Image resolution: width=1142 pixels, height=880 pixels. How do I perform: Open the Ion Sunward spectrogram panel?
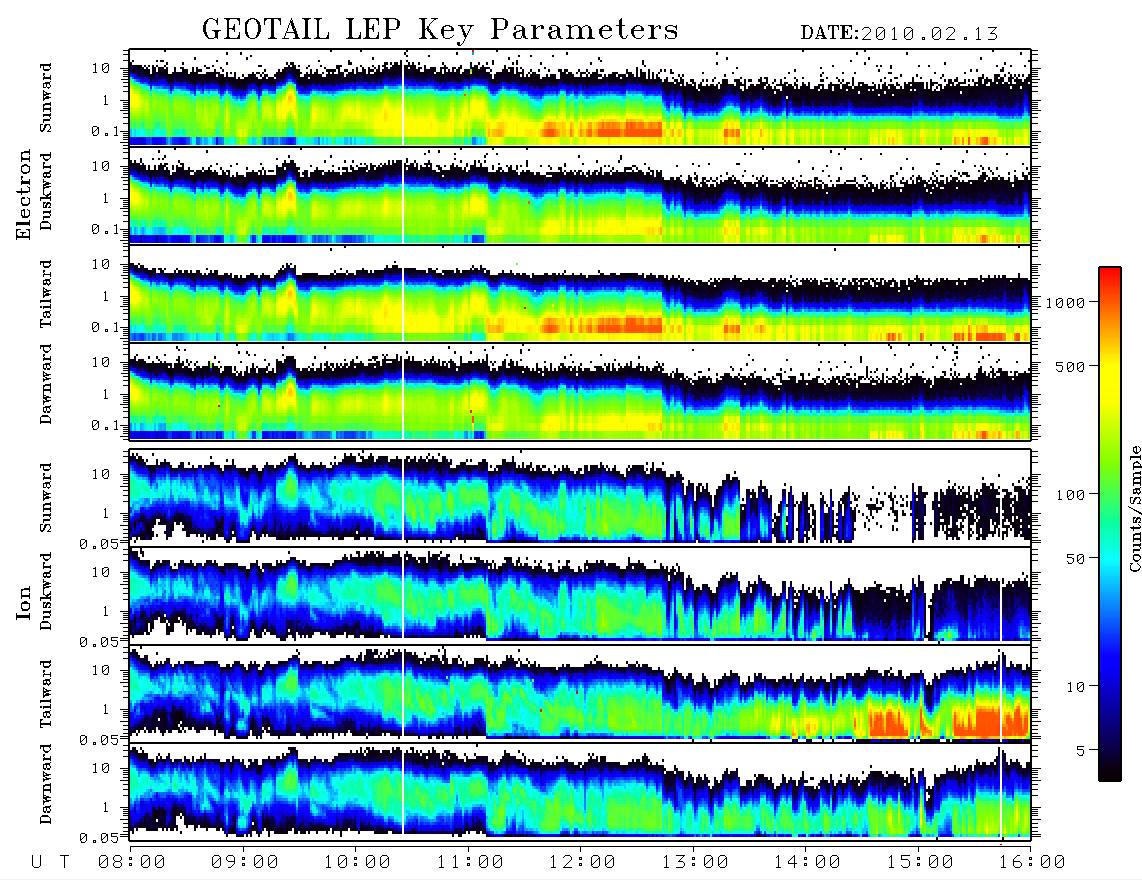[x=580, y=496]
